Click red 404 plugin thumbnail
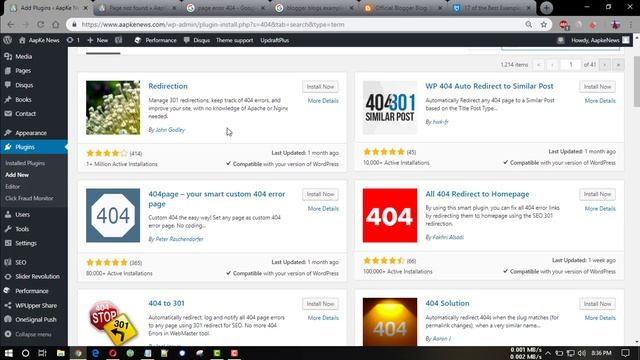 (390, 216)
